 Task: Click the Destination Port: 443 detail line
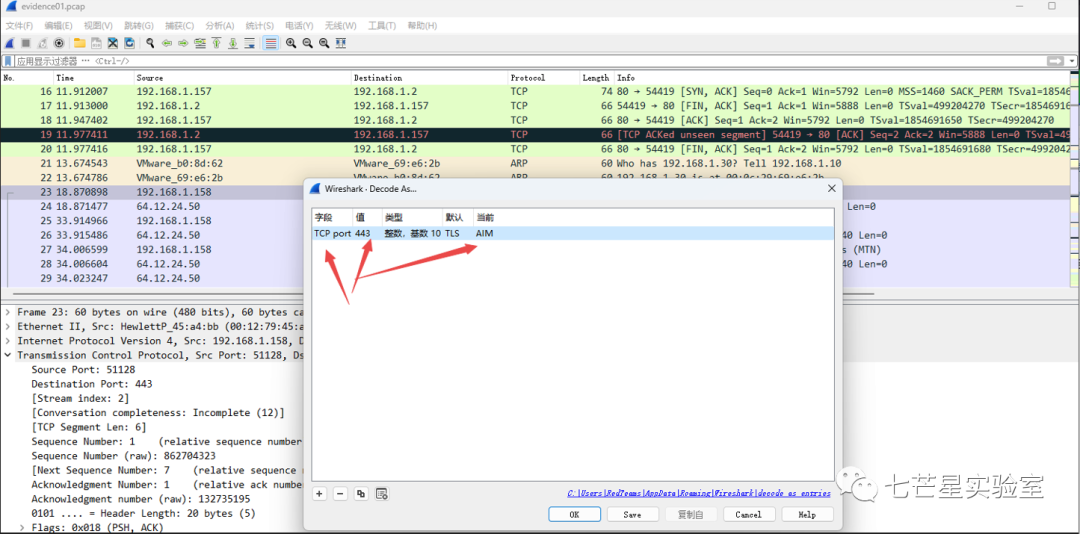tap(92, 384)
